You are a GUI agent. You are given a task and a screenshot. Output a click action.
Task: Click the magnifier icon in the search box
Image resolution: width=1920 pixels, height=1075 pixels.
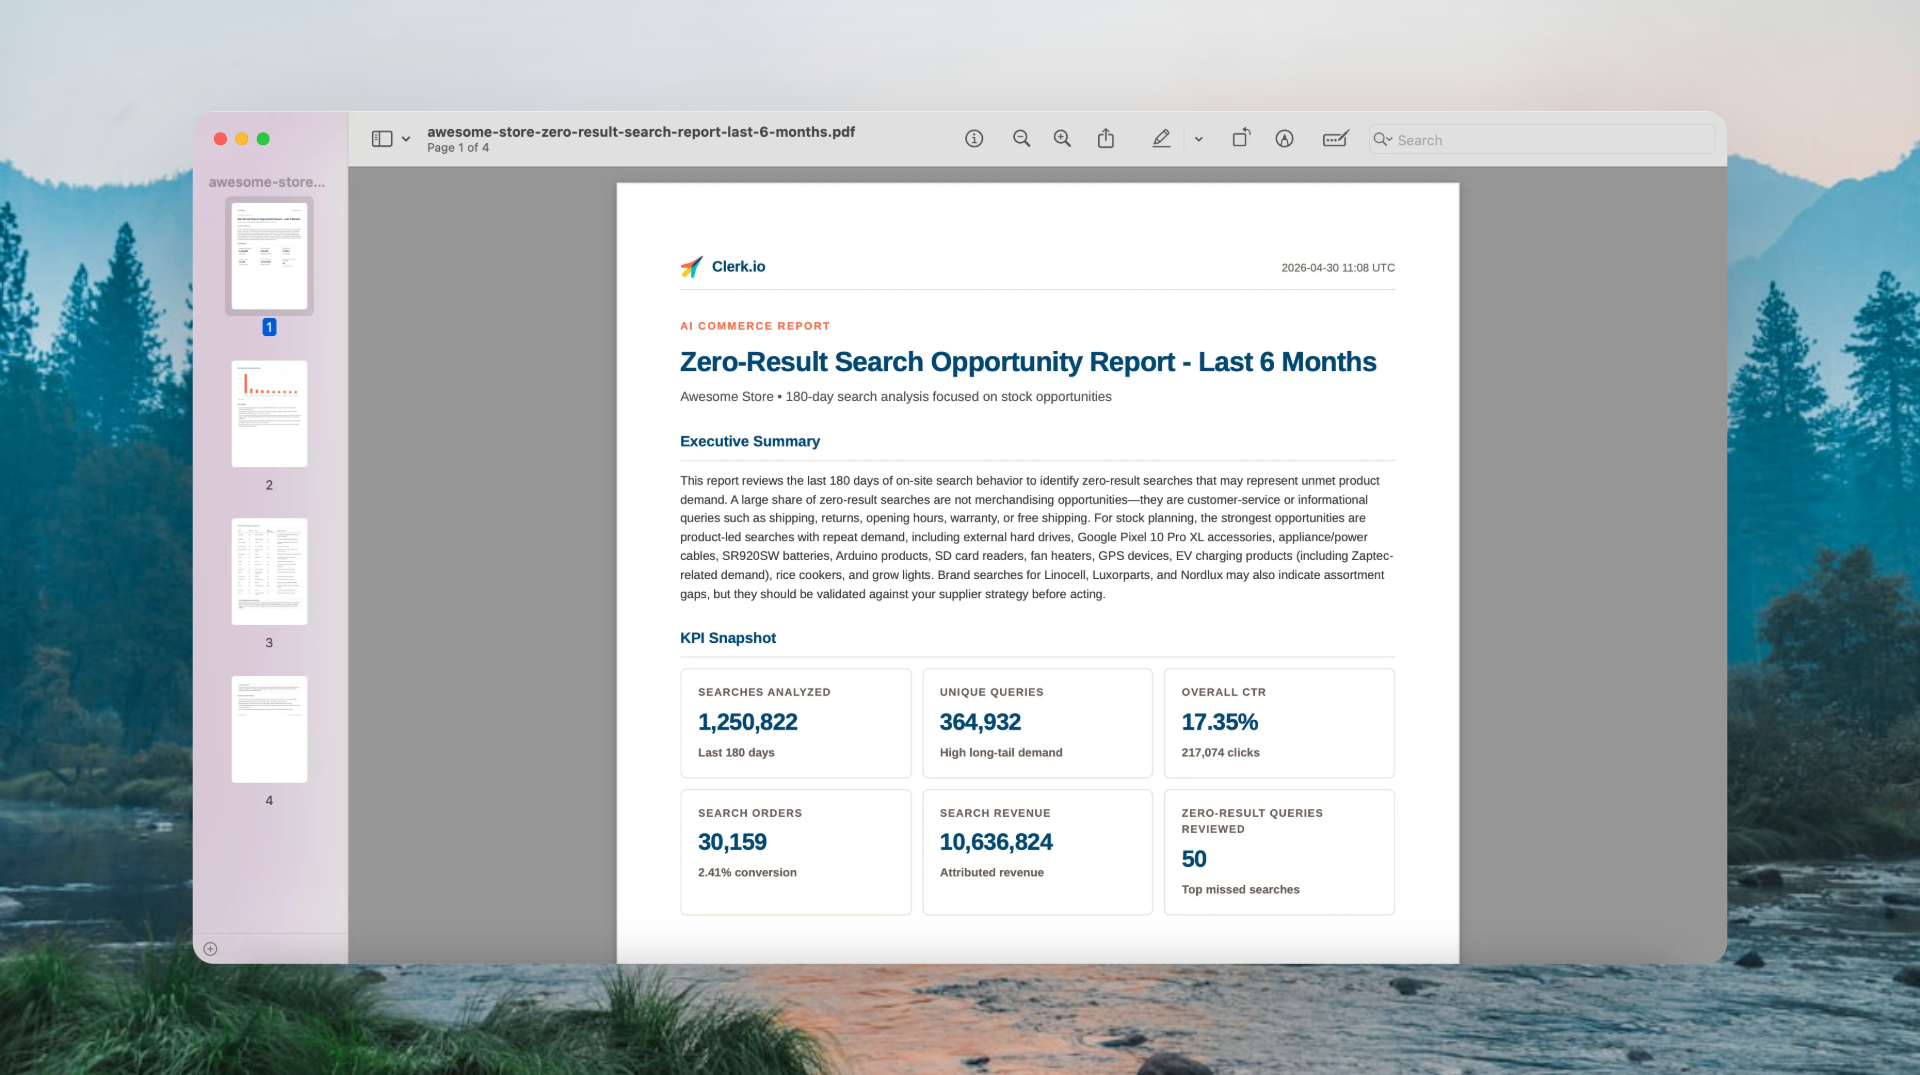1383,139
